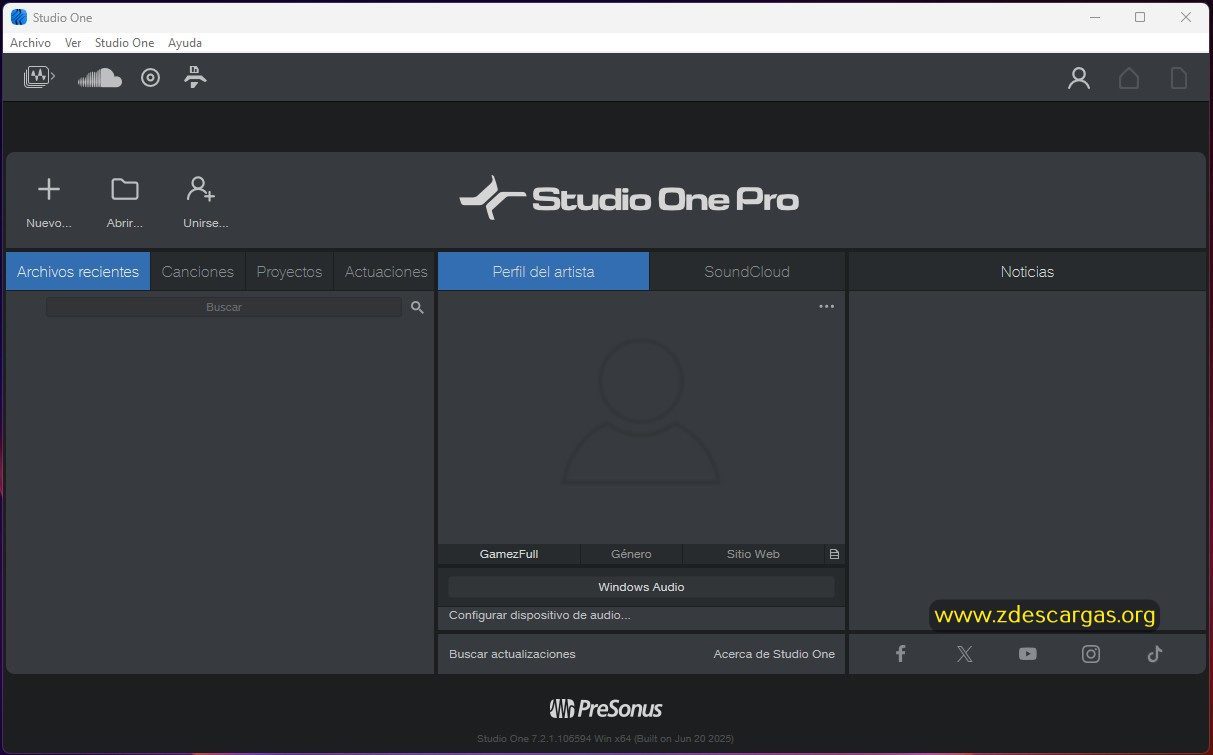Open the Ver menu
1213x755 pixels.
[x=73, y=43]
